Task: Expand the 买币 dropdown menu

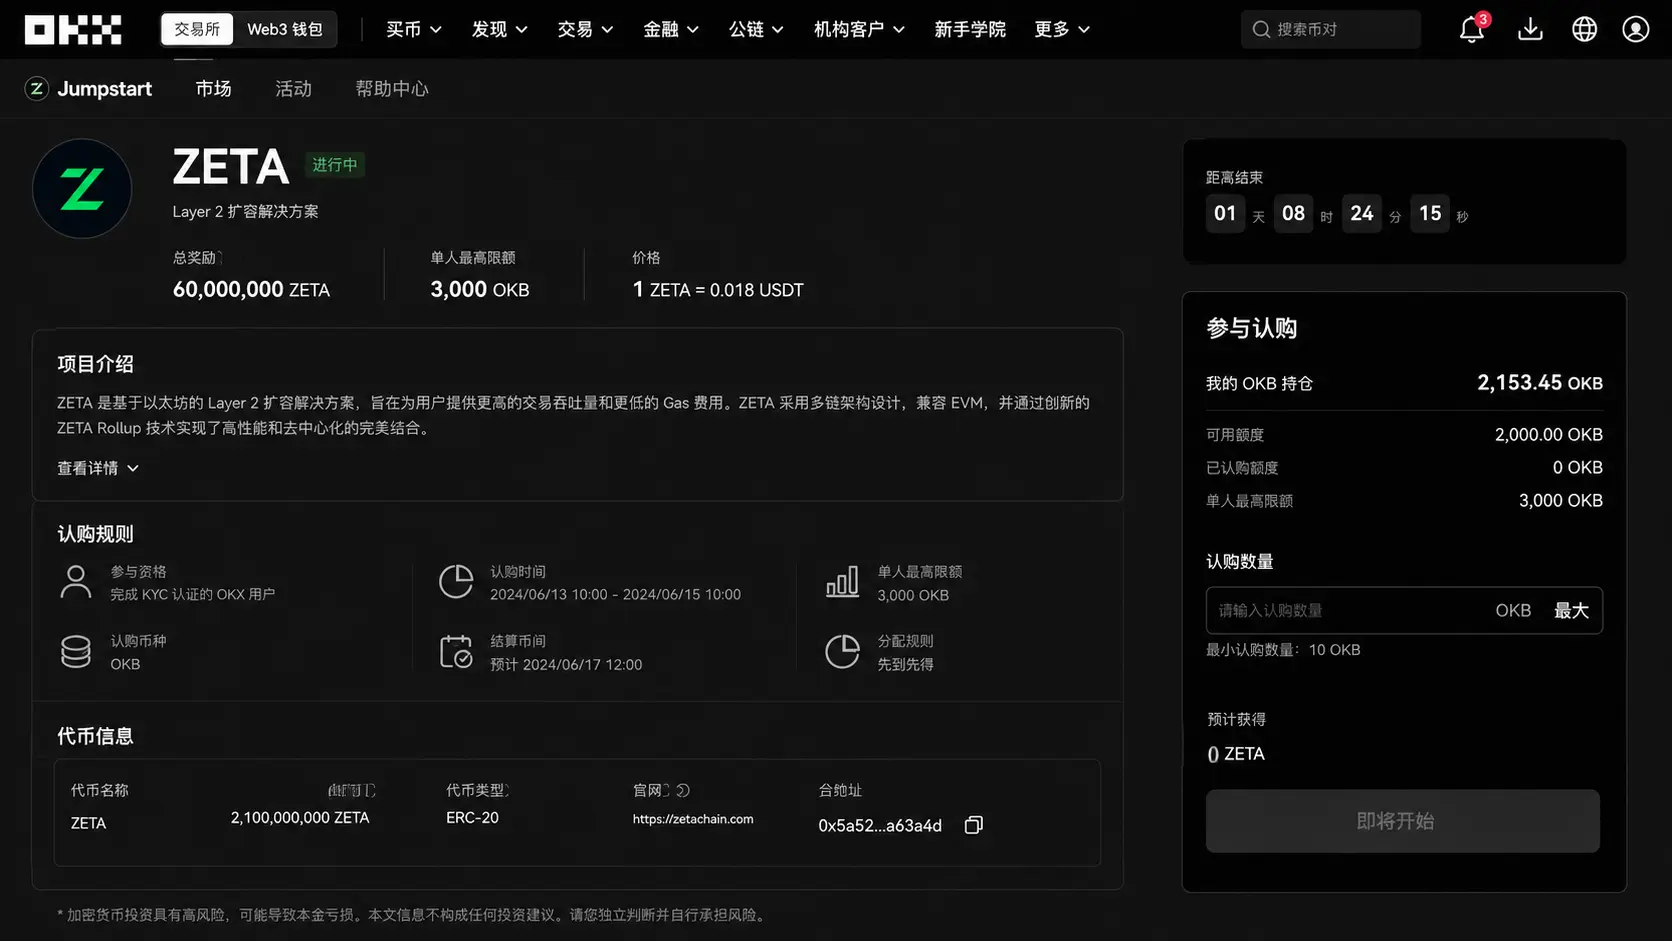Action: pos(414,29)
